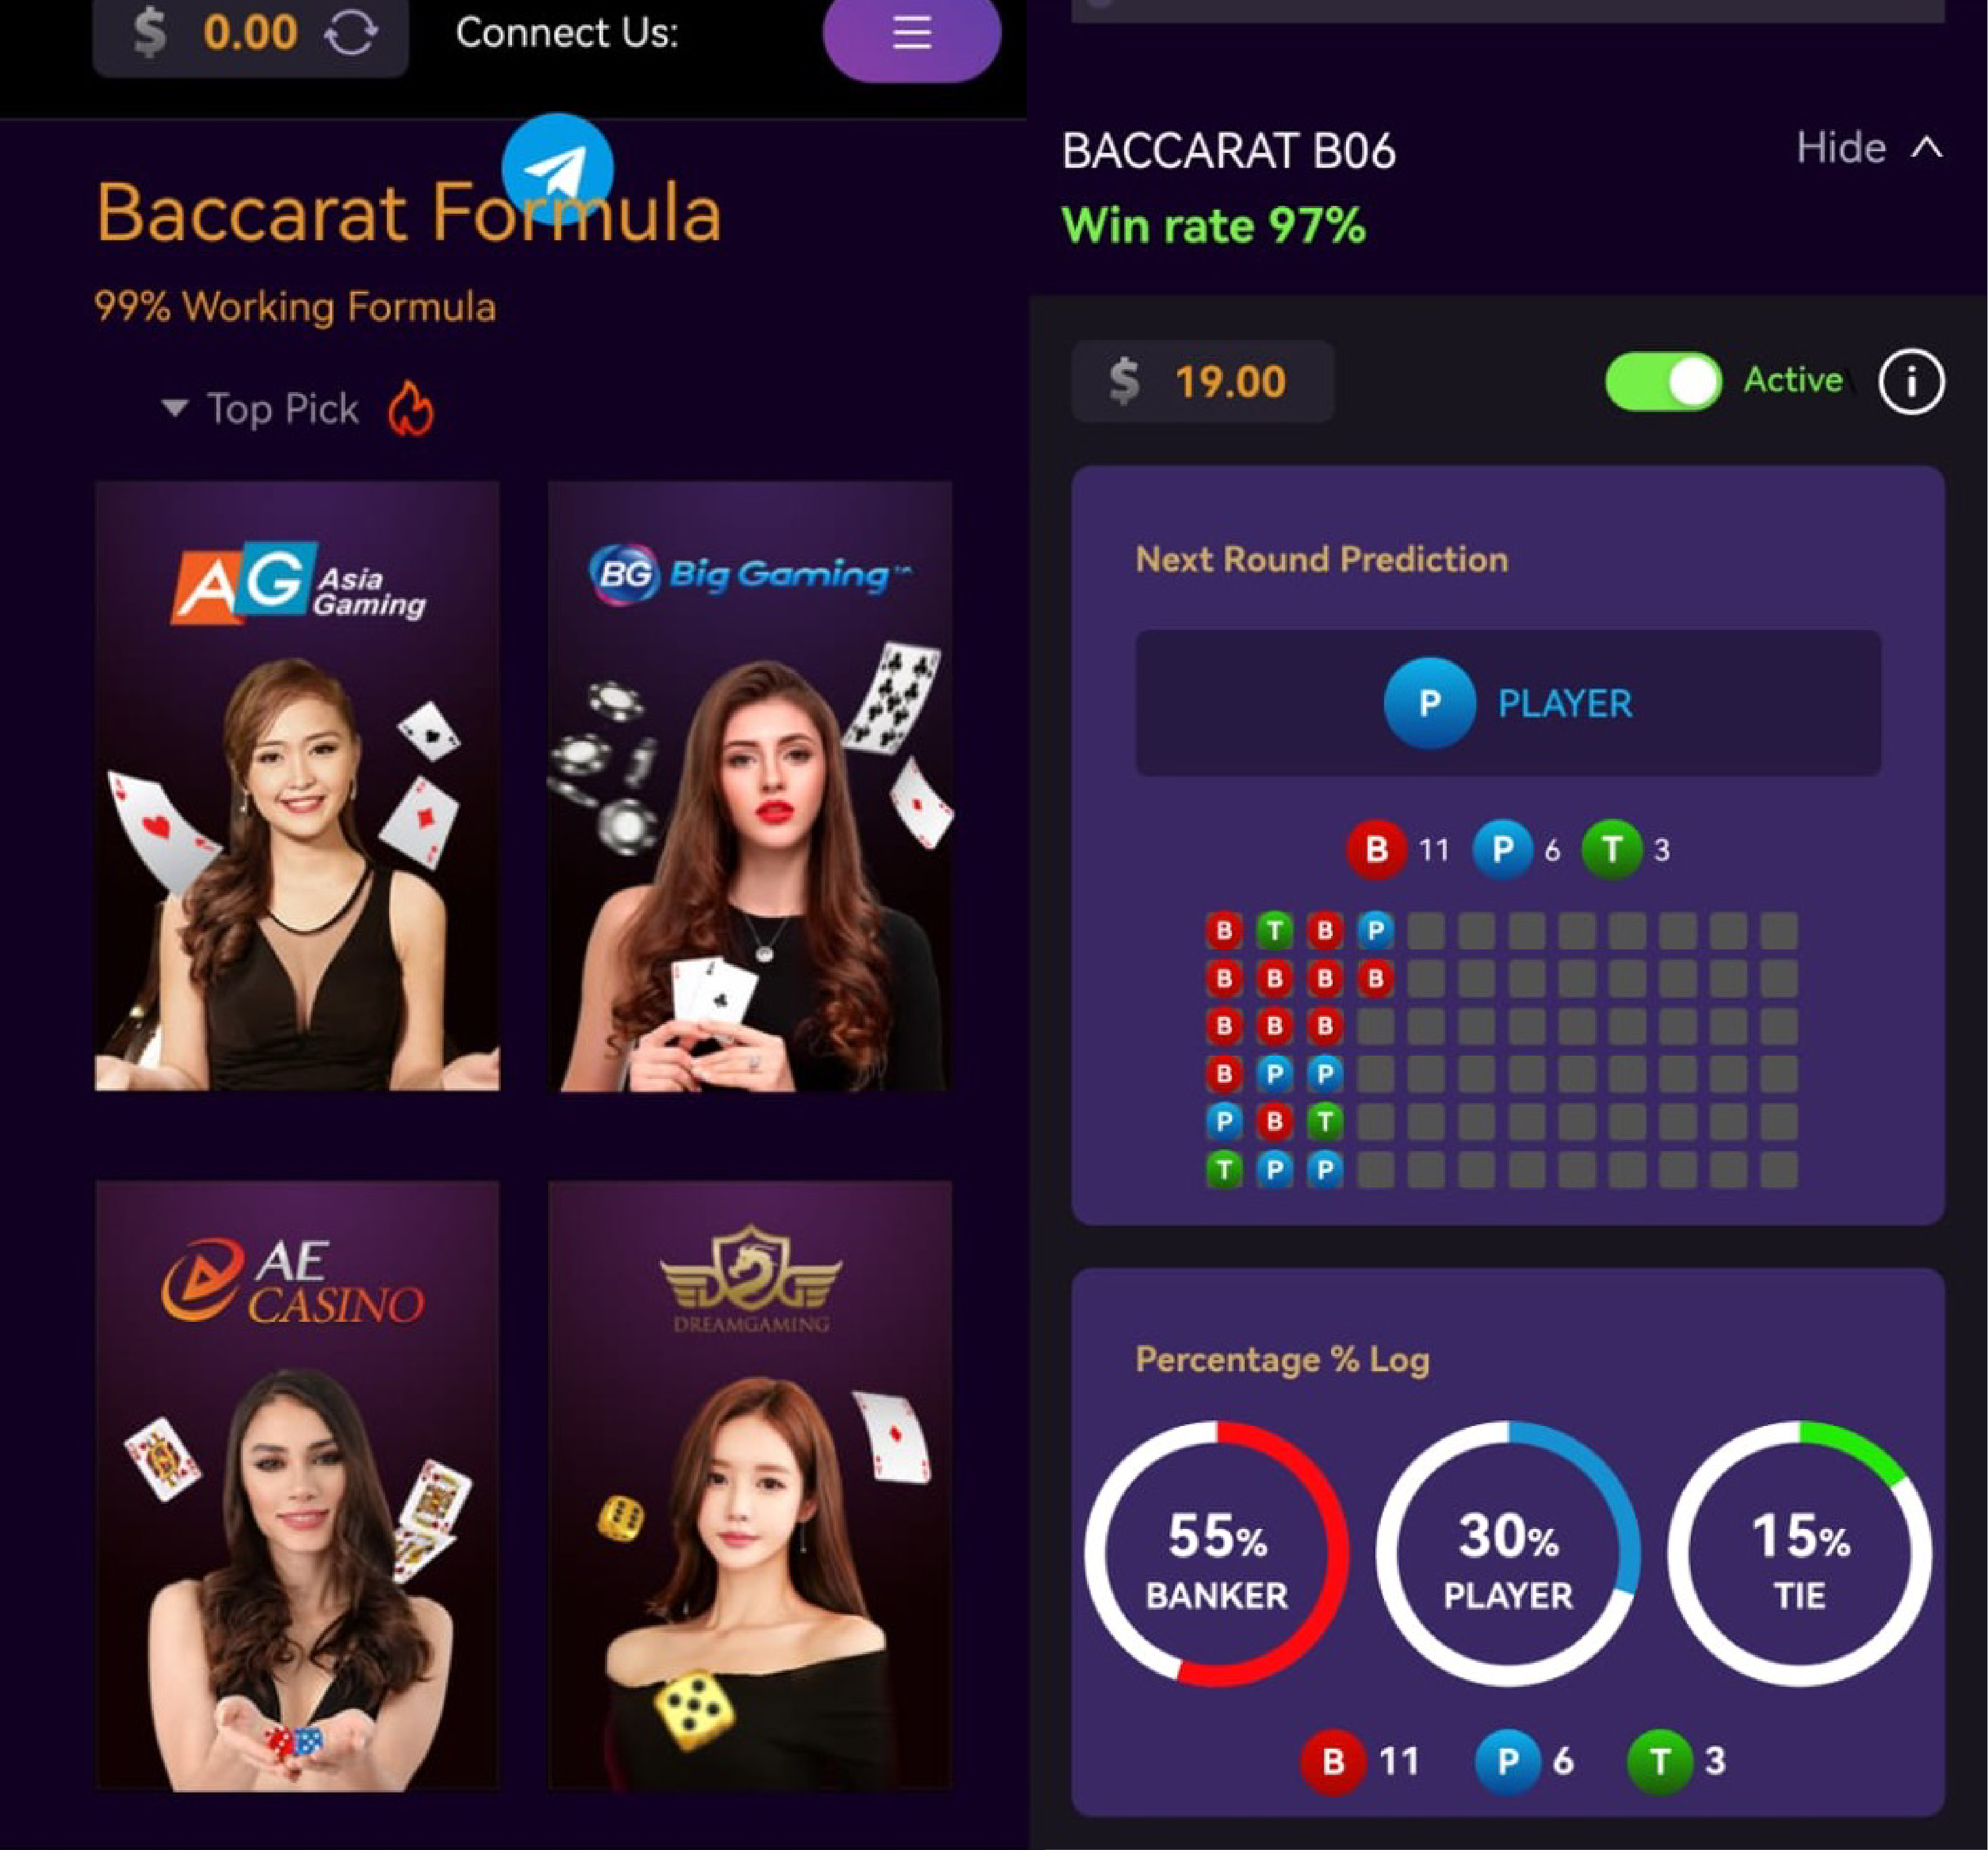The width and height of the screenshot is (1988, 1850).
Task: Click the $ 19.00 balance field
Action: [x=1203, y=381]
